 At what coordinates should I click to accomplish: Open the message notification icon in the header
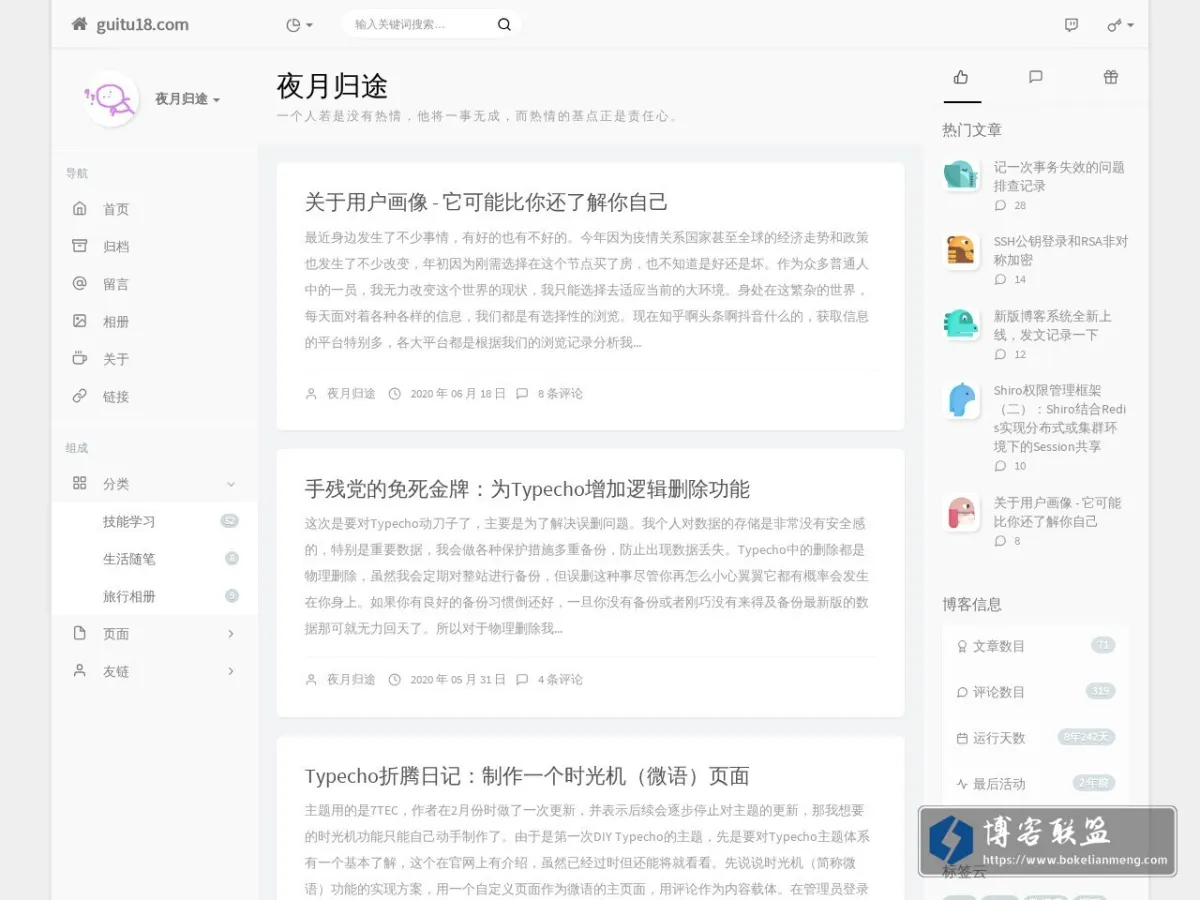point(1072,25)
